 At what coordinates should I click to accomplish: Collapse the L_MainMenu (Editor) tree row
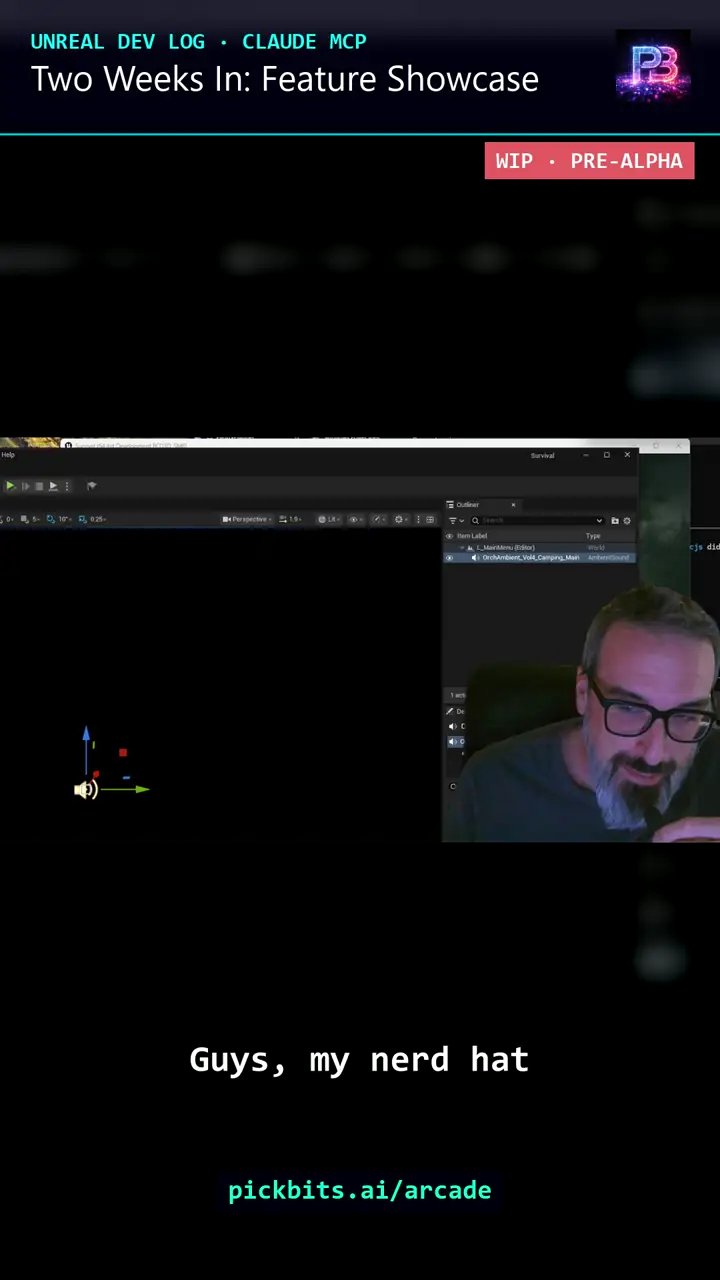pyautogui.click(x=461, y=548)
